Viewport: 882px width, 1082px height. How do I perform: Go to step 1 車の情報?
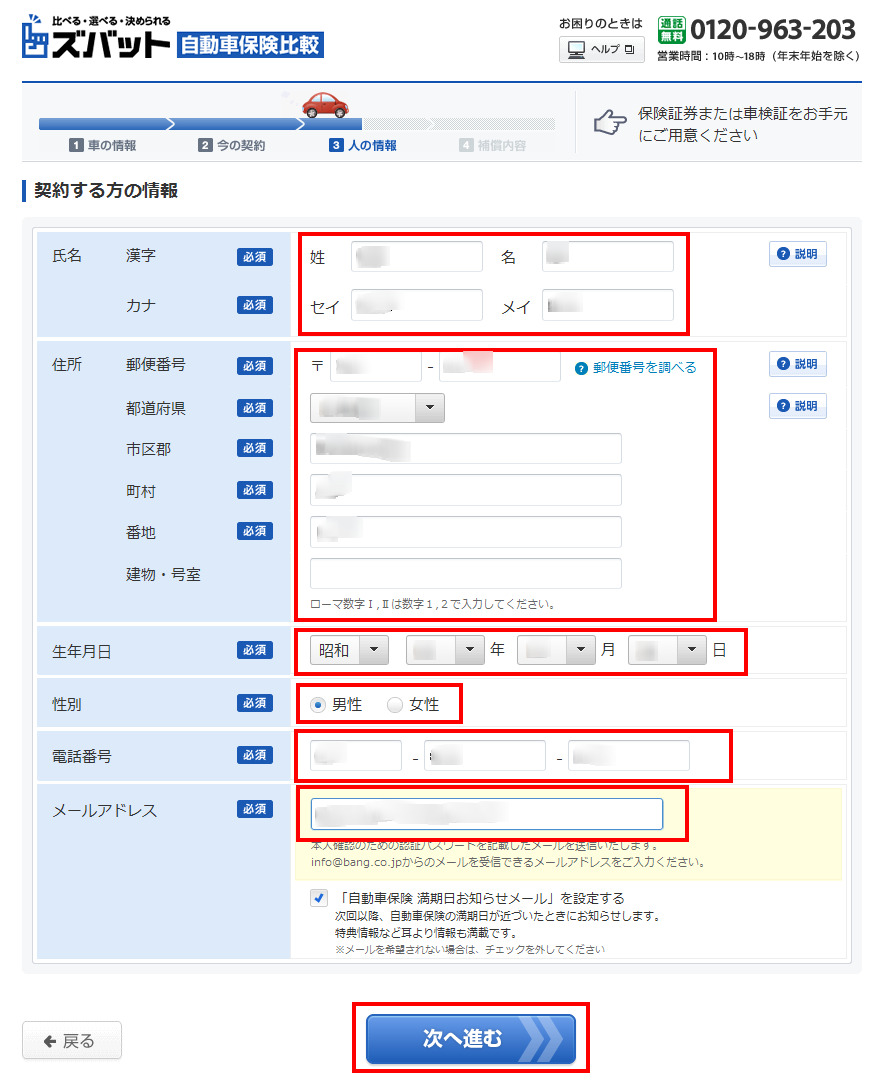point(103,146)
